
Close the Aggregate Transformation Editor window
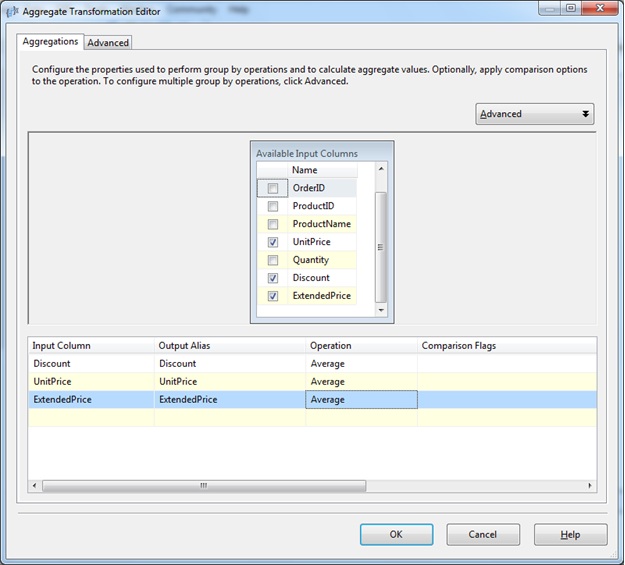(x=600, y=8)
